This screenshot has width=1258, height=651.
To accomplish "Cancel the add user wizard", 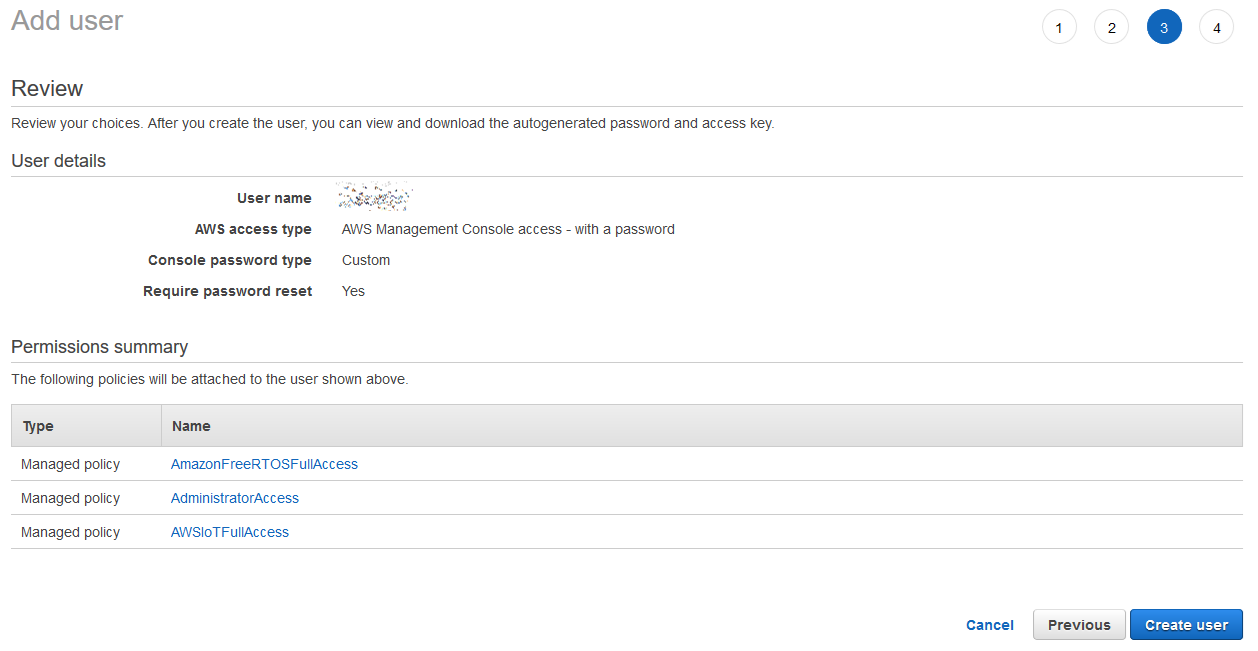I will tap(989, 625).
